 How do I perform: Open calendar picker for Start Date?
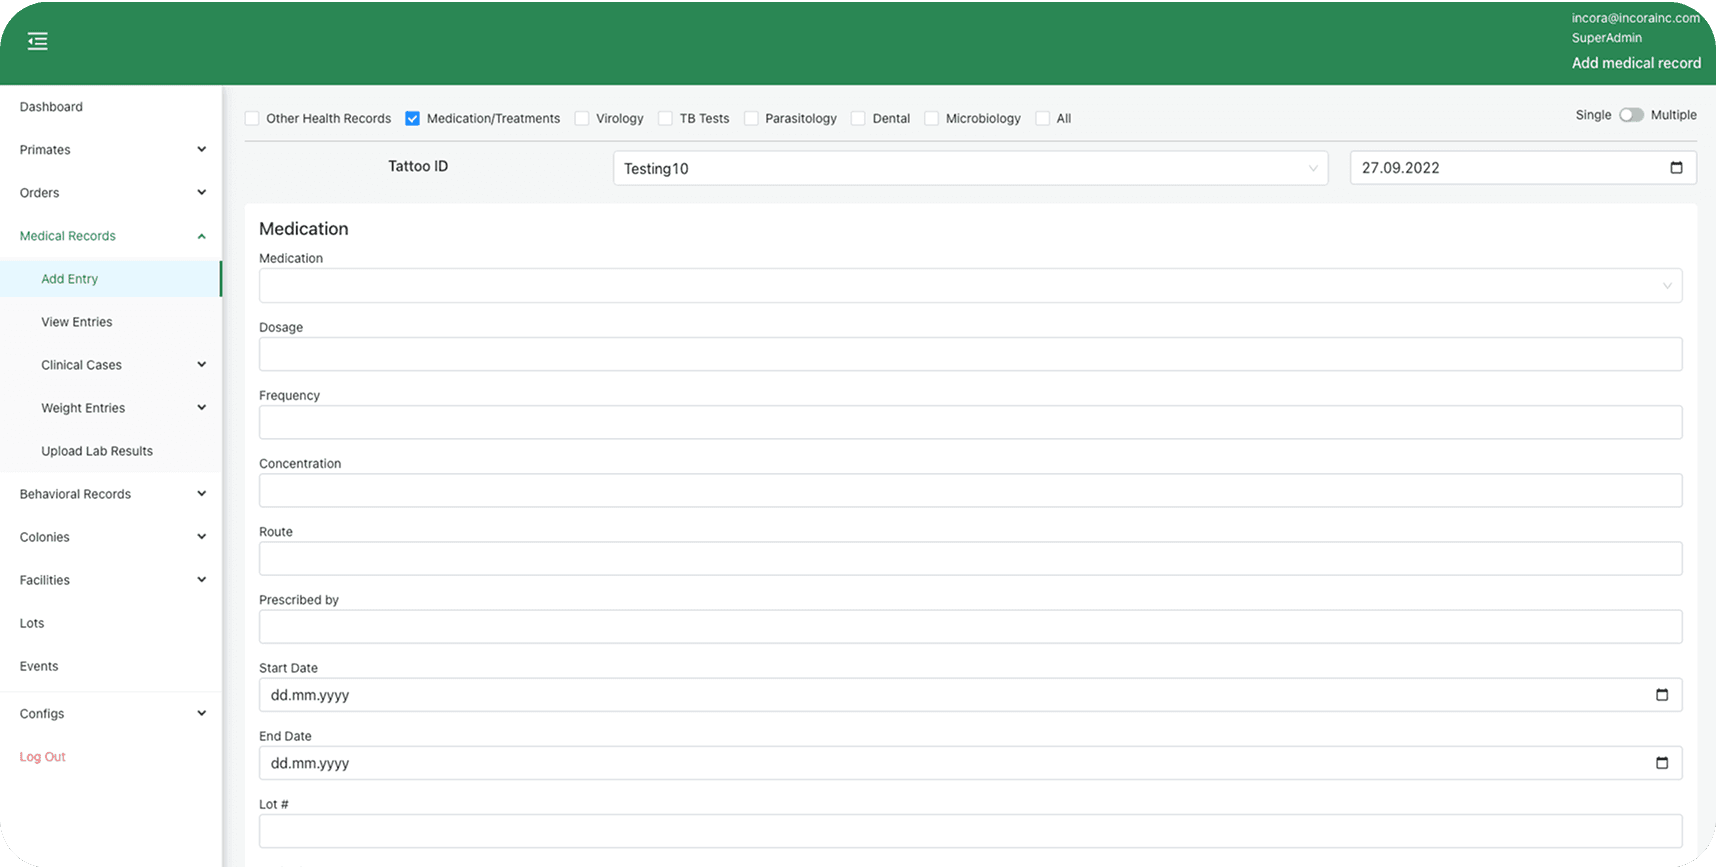pyautogui.click(x=1661, y=695)
